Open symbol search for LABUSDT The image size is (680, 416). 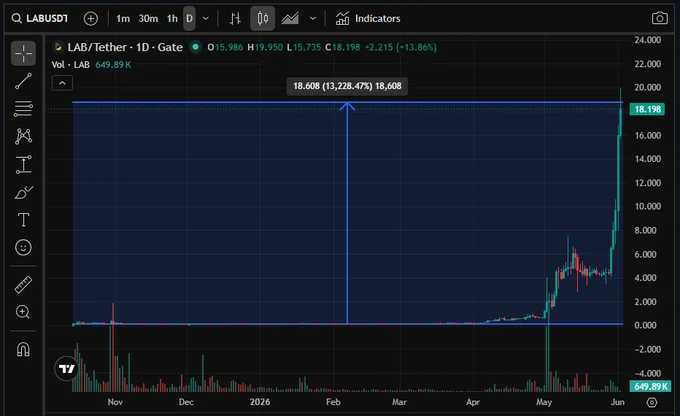pyautogui.click(x=40, y=19)
